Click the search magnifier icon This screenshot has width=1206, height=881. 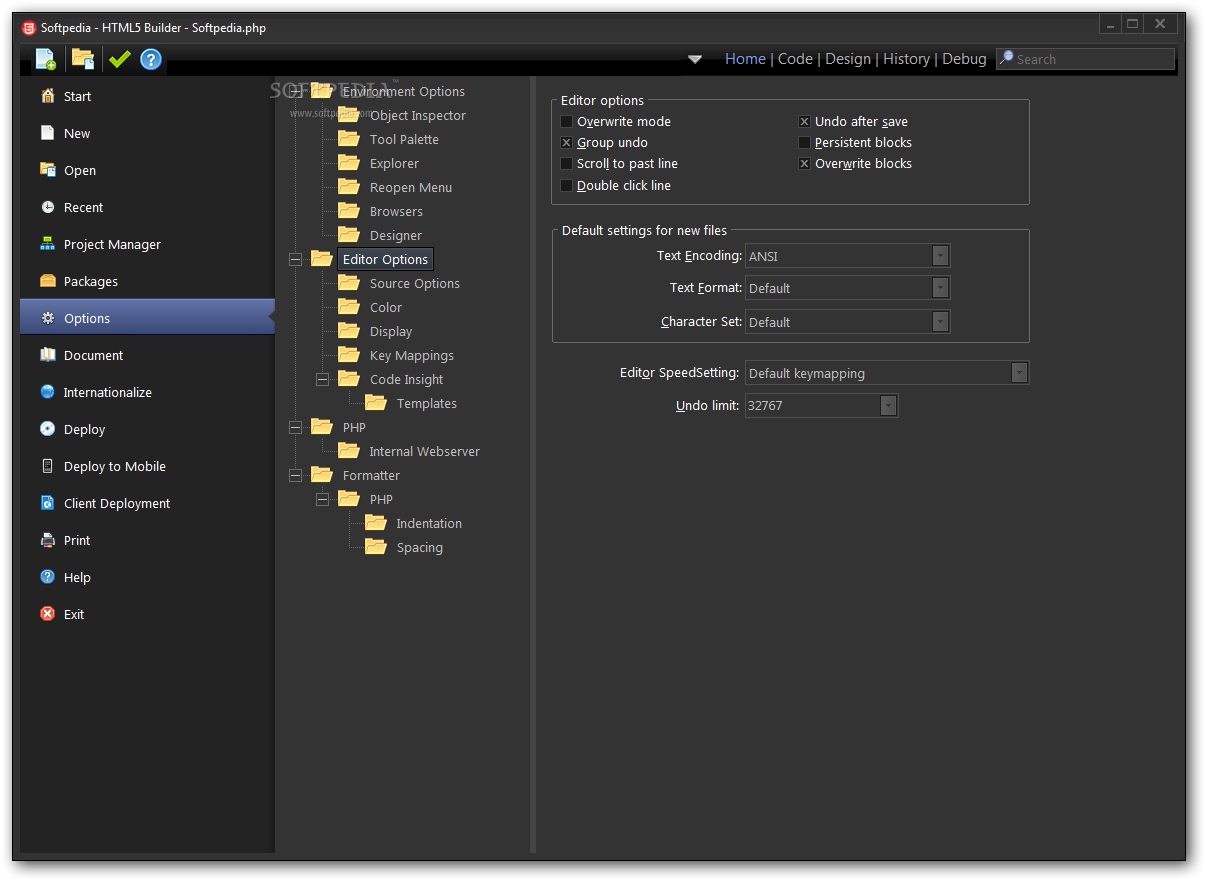click(1006, 58)
